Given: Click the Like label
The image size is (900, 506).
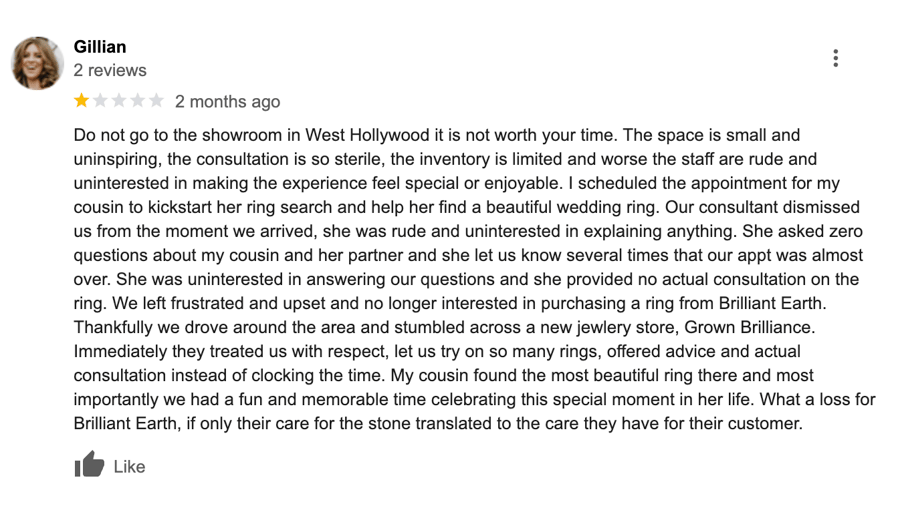Looking at the screenshot, I should (x=129, y=466).
